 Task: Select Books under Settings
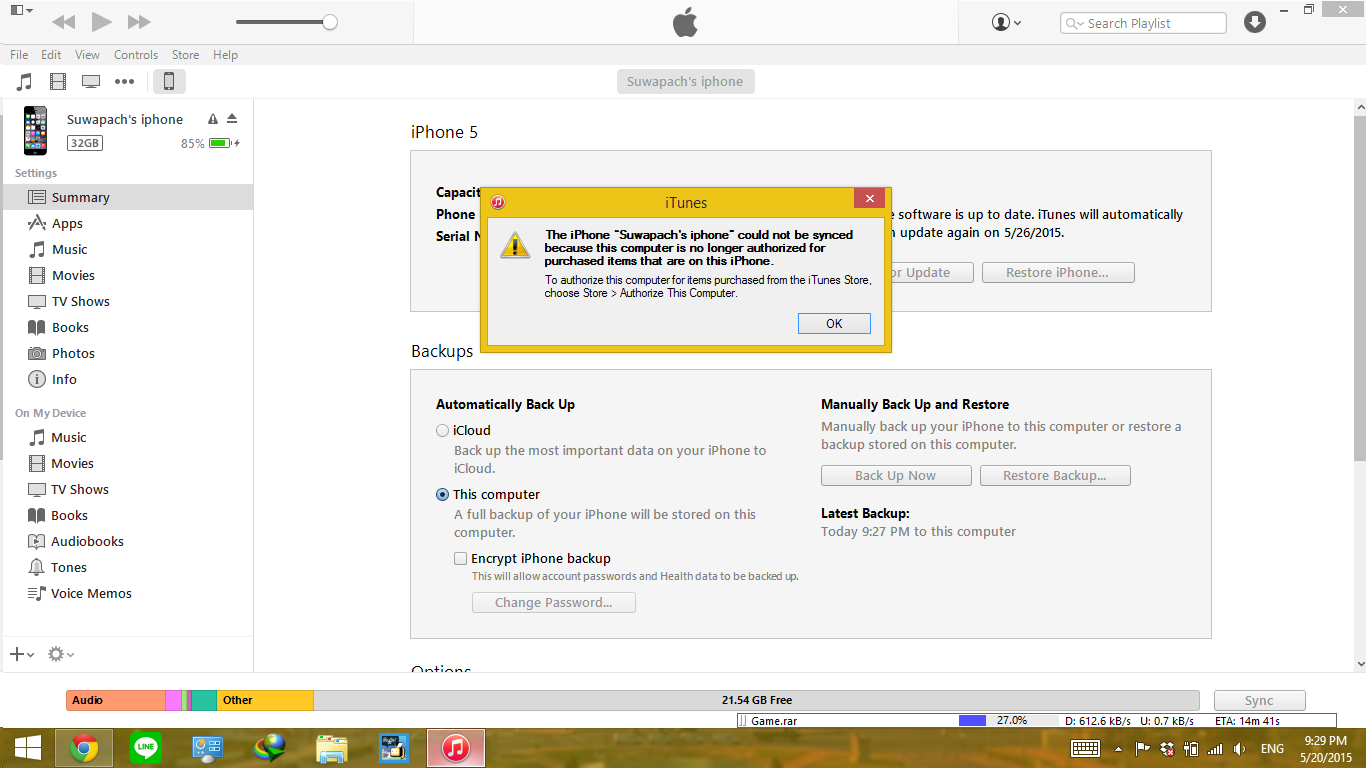click(127, 327)
